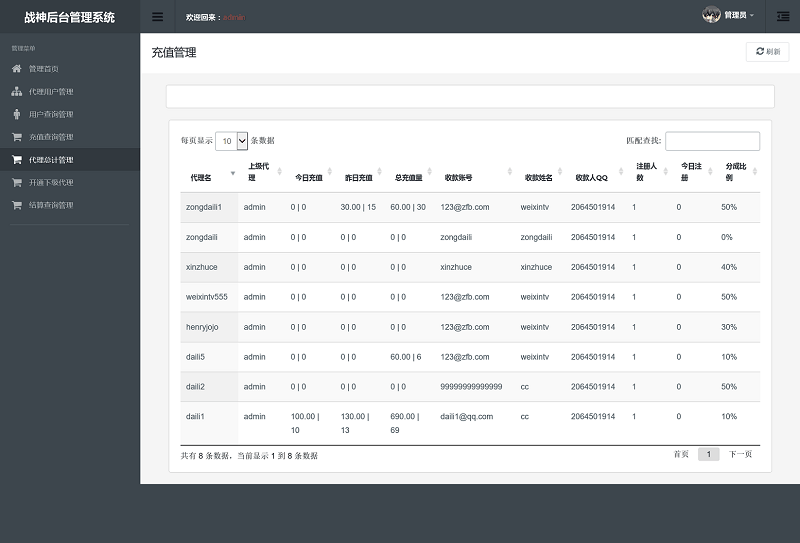
Task: Click the cart icon for 充值查询管理
Action: tap(16, 137)
